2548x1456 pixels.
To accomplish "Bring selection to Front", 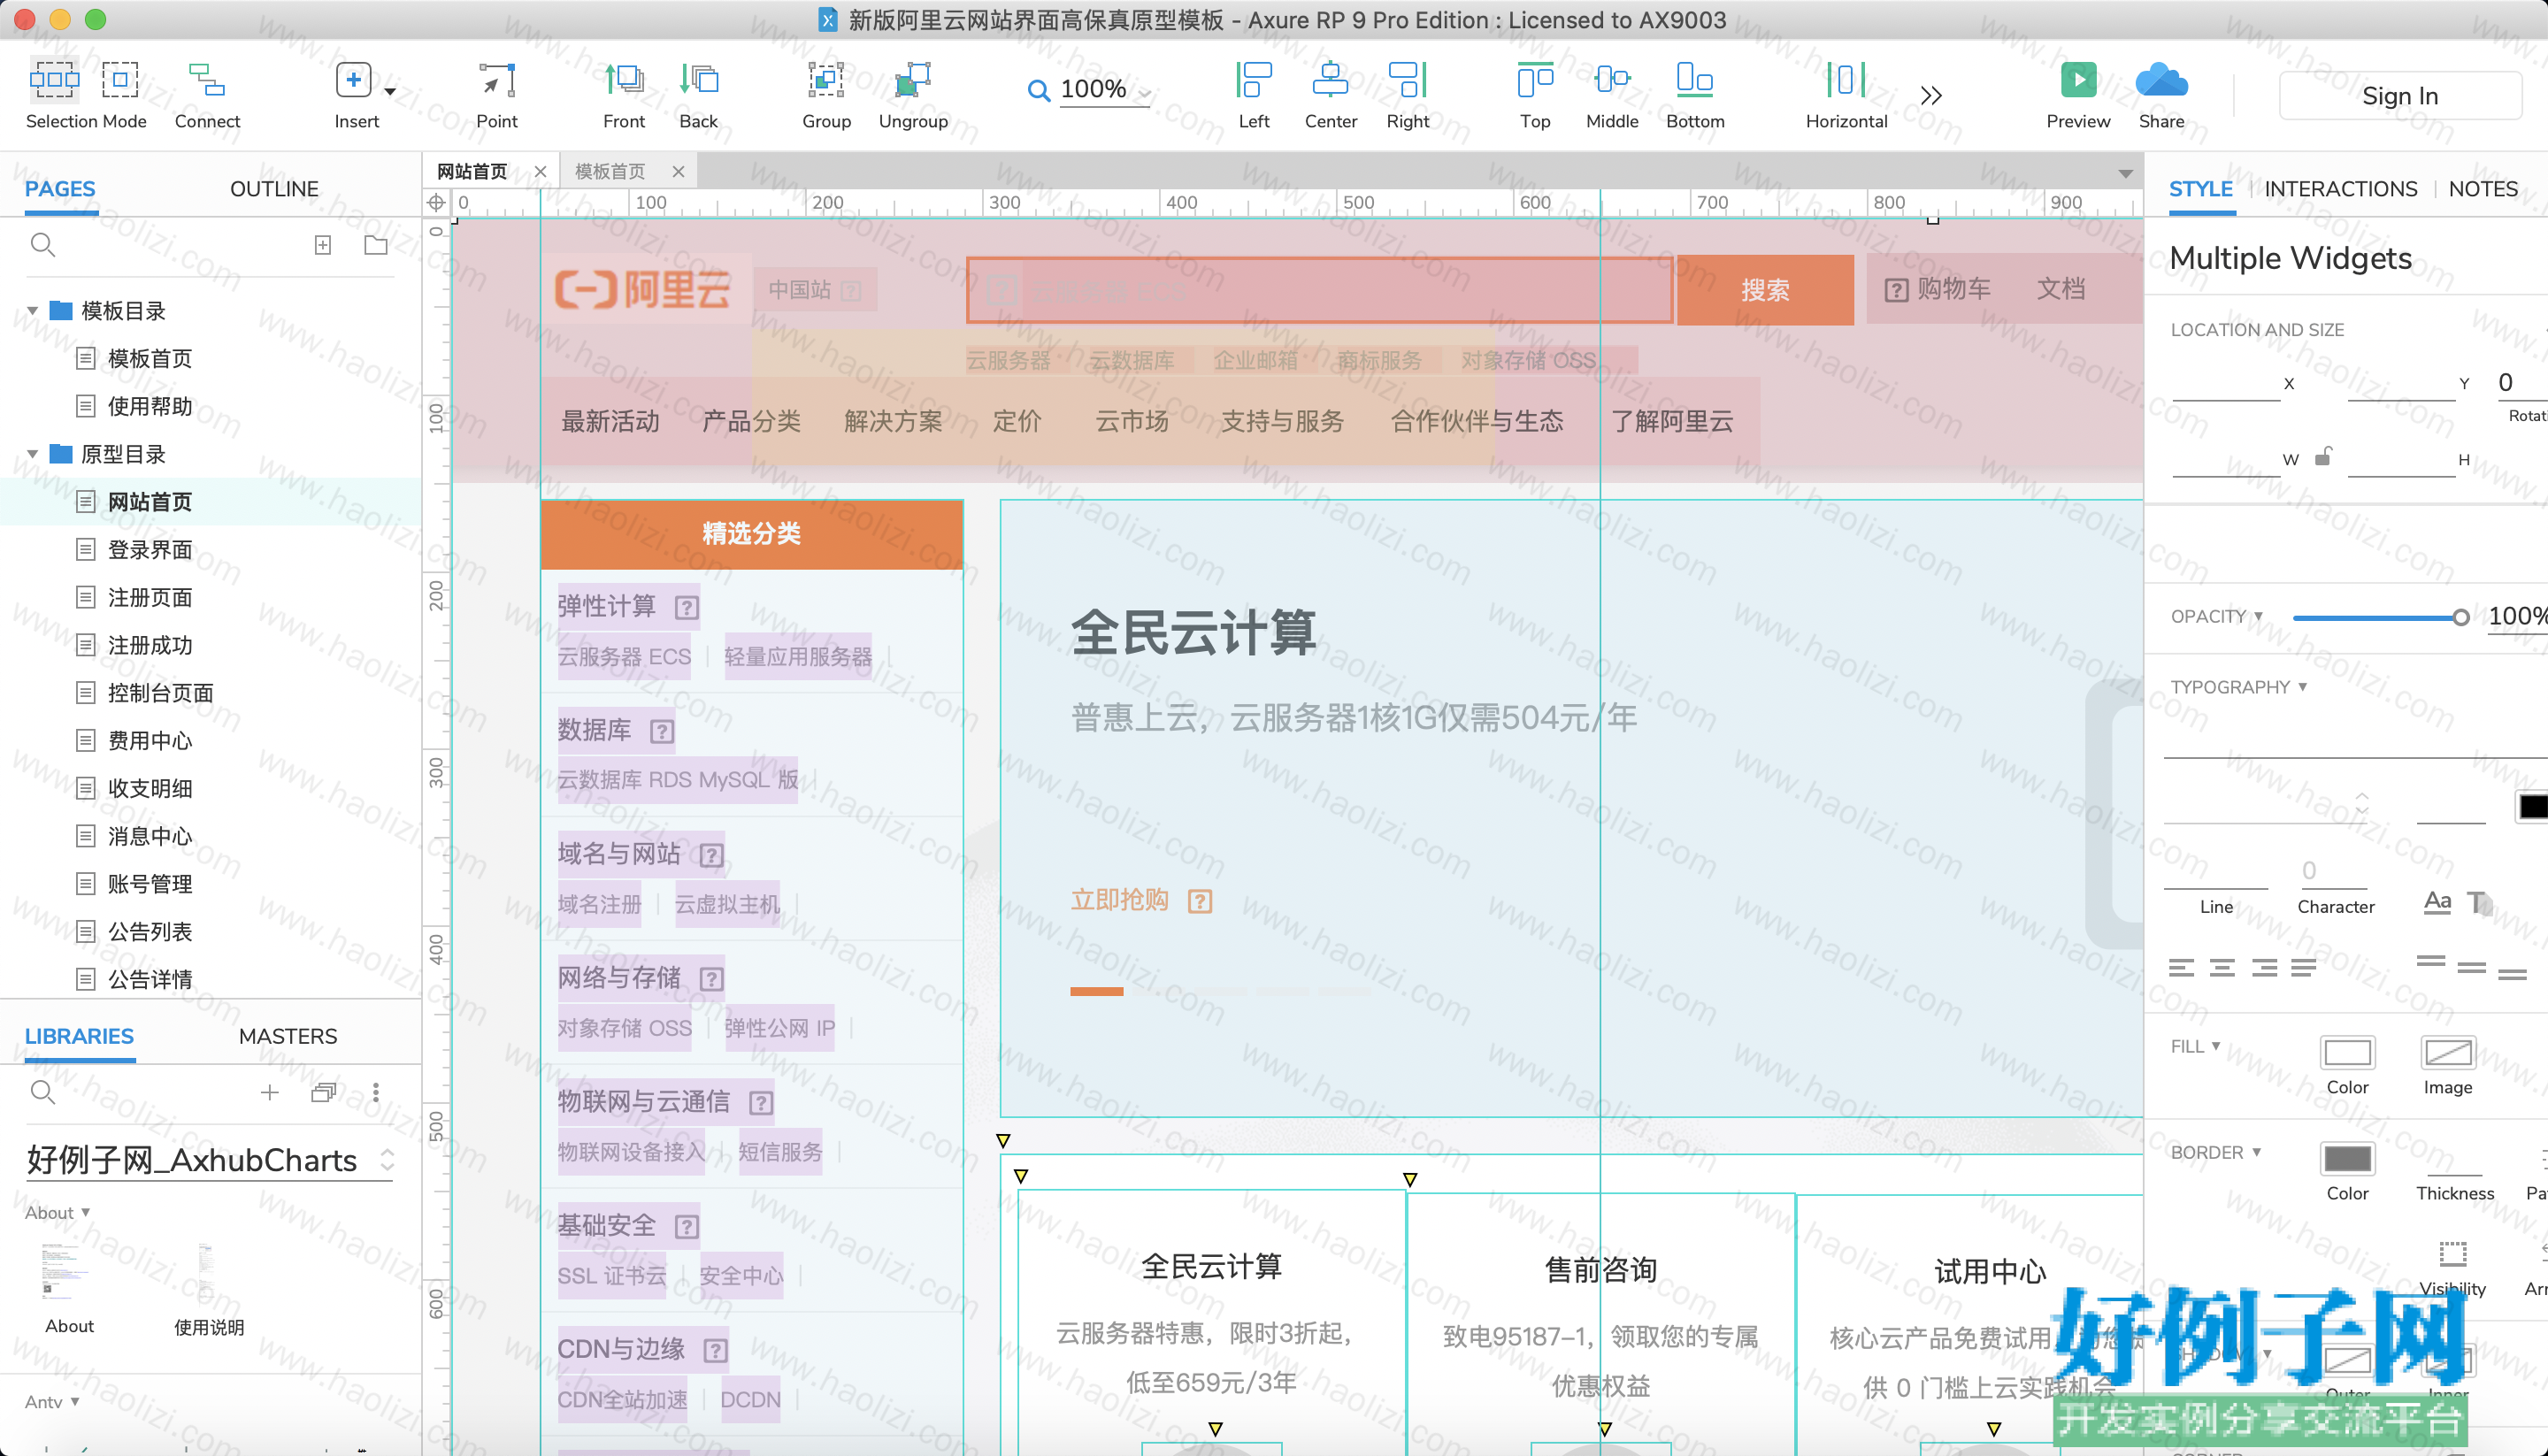I will [x=624, y=80].
